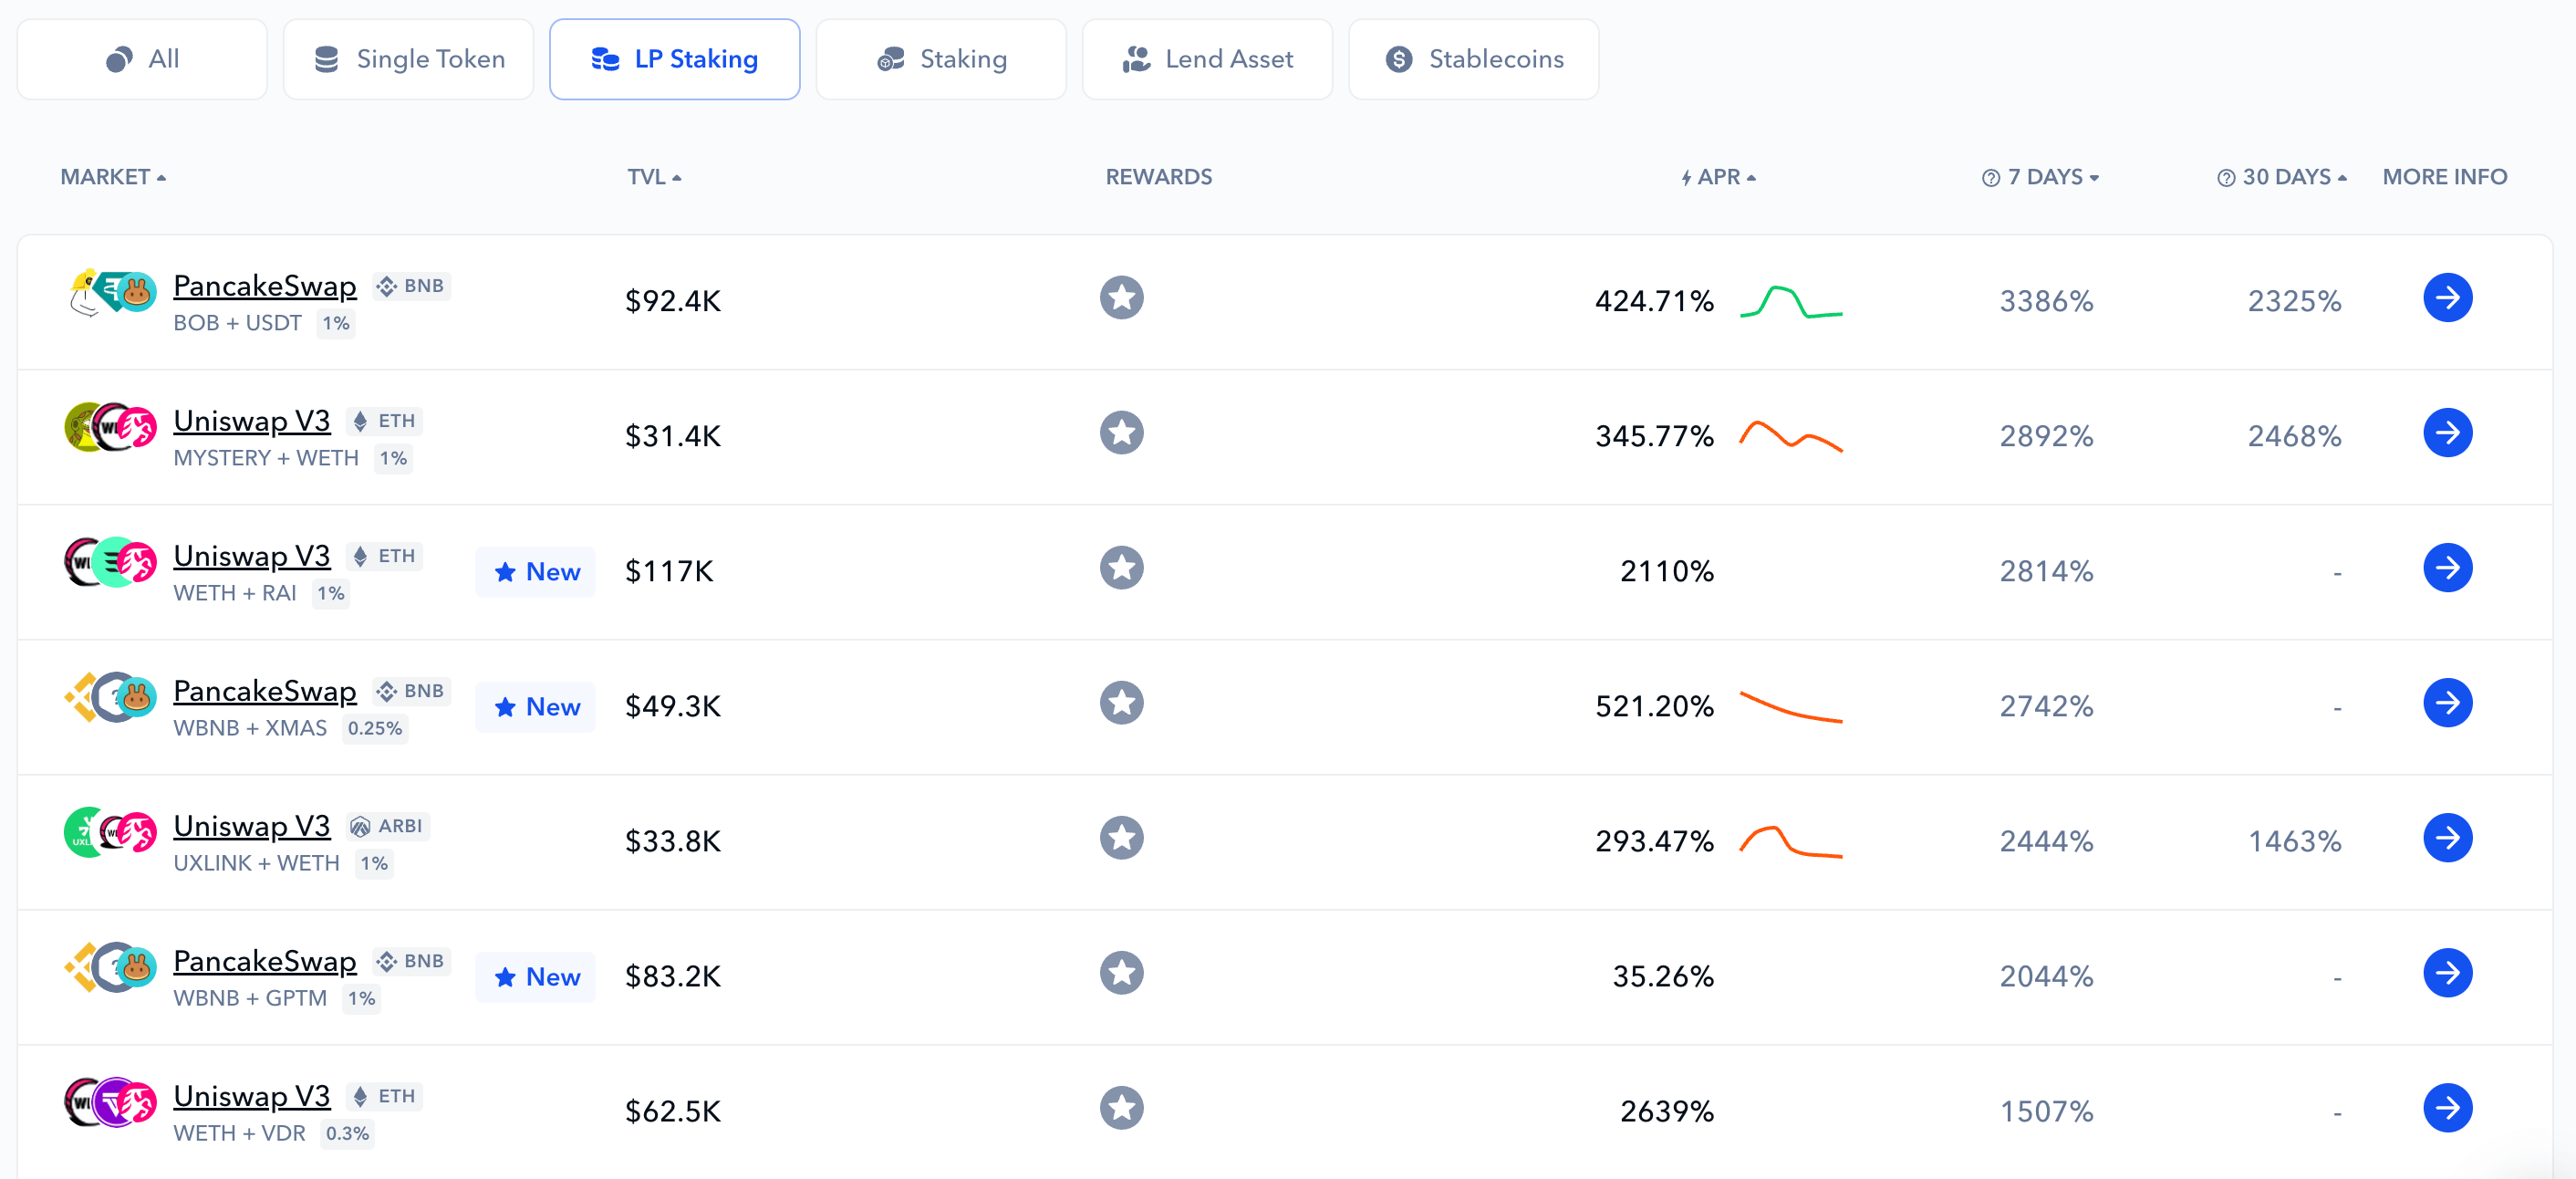Click the New badge on WETH + RAI row
The width and height of the screenshot is (2576, 1179).
[x=536, y=572]
